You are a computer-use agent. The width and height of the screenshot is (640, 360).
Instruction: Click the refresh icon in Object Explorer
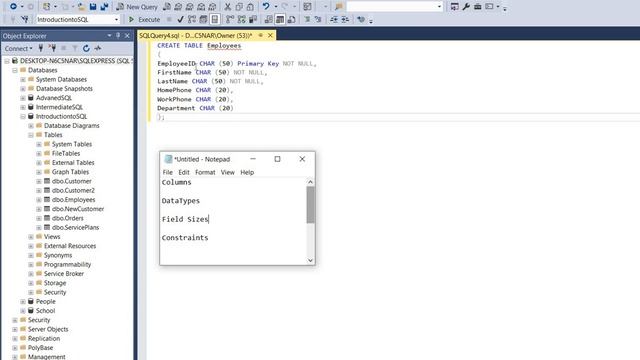(86, 48)
